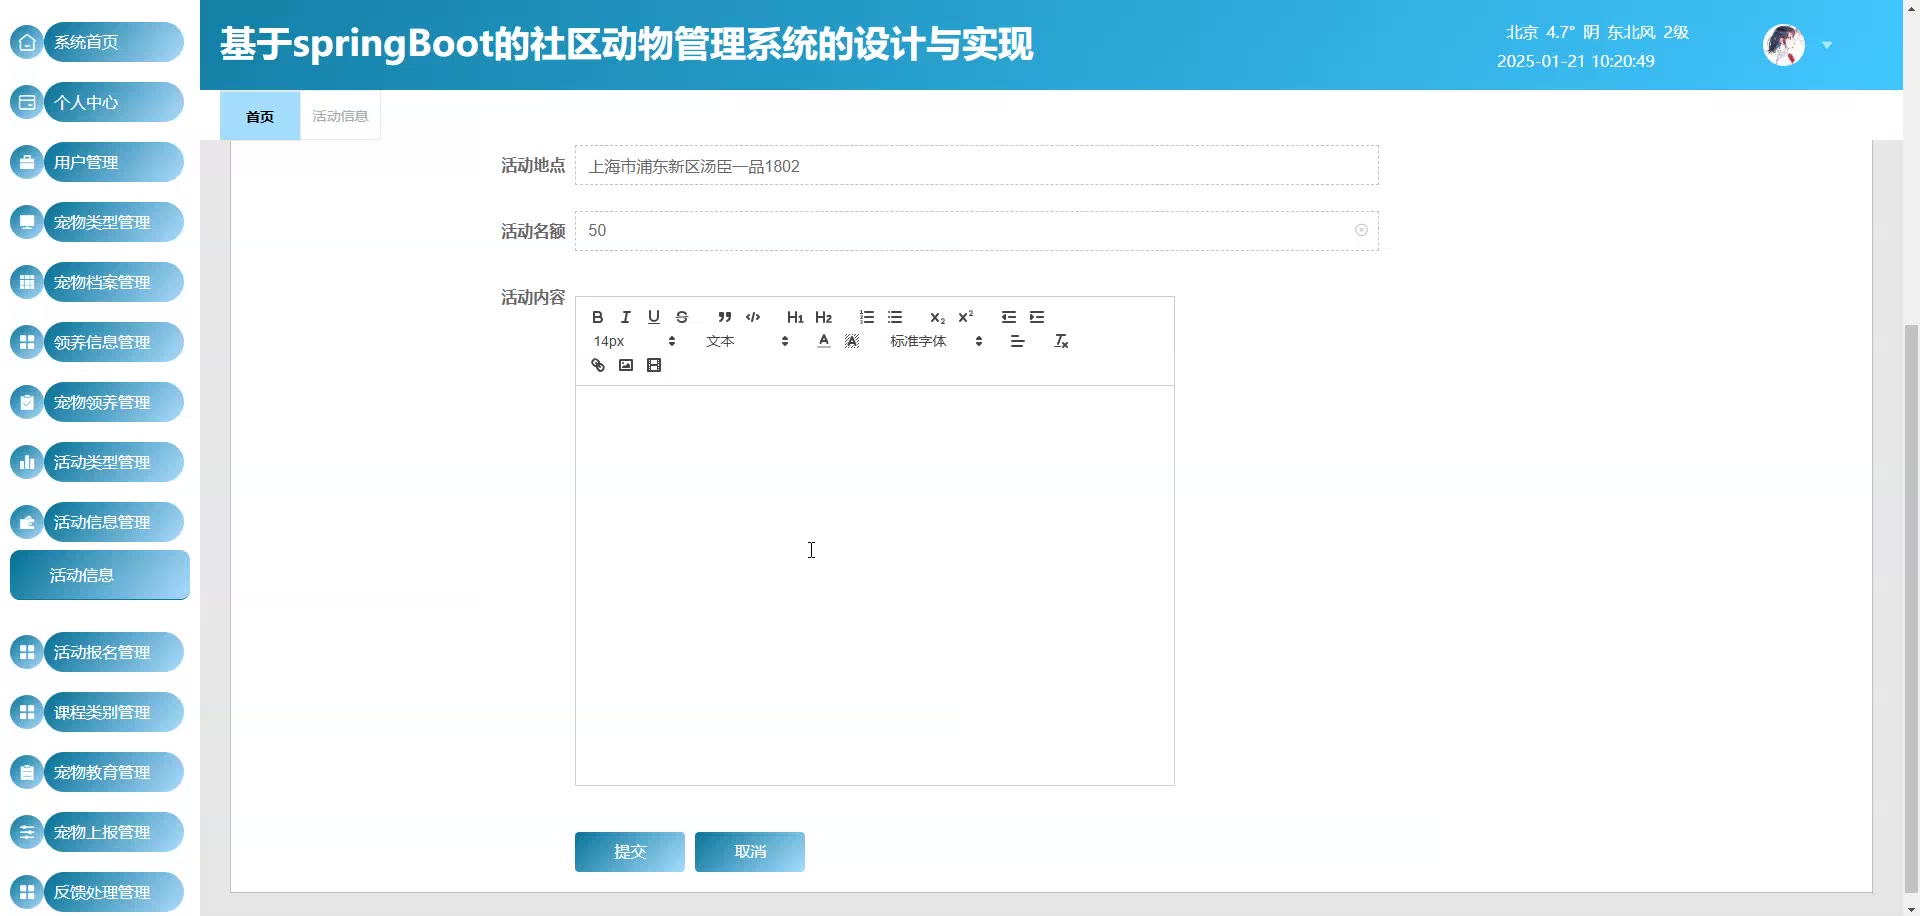Start a bulleted list
The height and width of the screenshot is (916, 1920).
(895, 317)
